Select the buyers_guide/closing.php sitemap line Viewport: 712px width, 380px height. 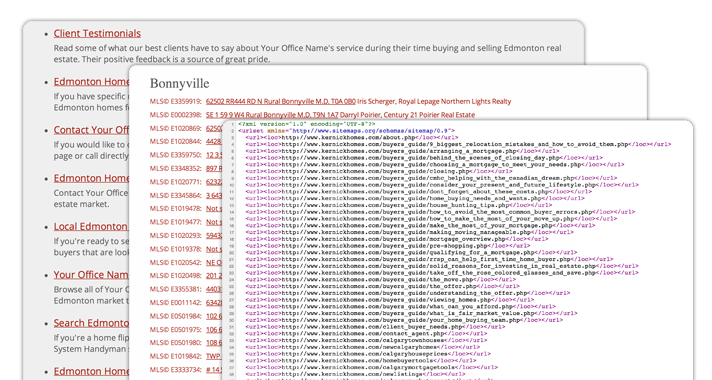(379, 171)
